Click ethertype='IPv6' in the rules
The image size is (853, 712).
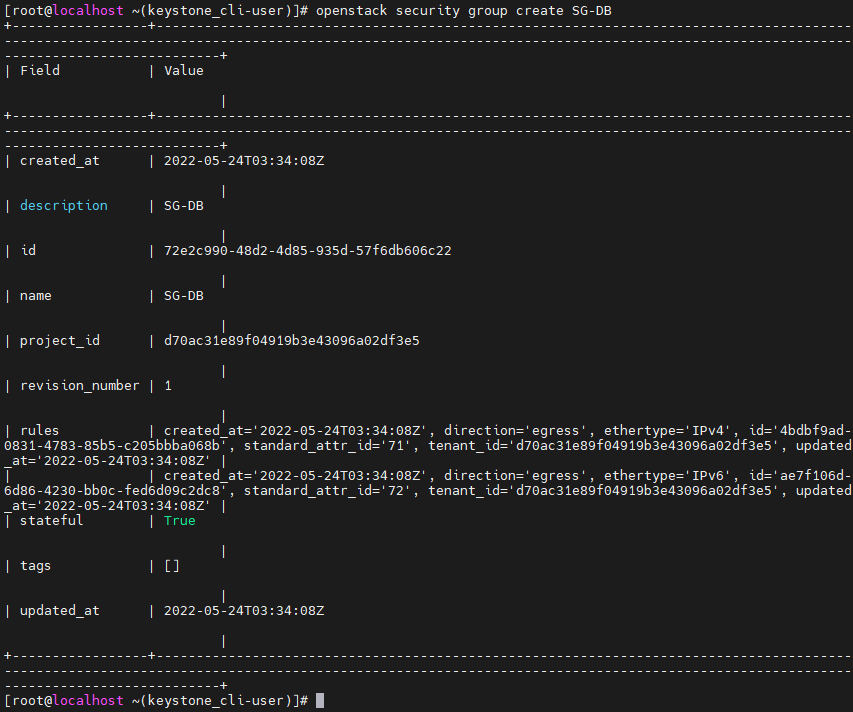coord(667,476)
